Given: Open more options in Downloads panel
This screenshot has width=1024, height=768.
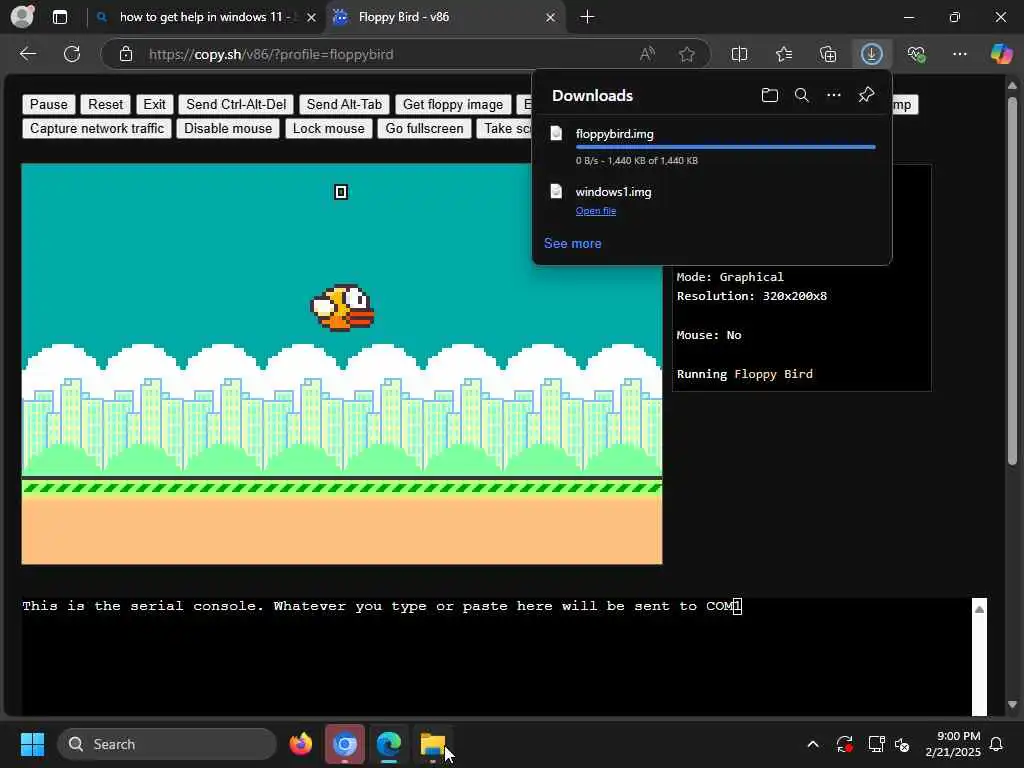Looking at the screenshot, I should (x=834, y=95).
